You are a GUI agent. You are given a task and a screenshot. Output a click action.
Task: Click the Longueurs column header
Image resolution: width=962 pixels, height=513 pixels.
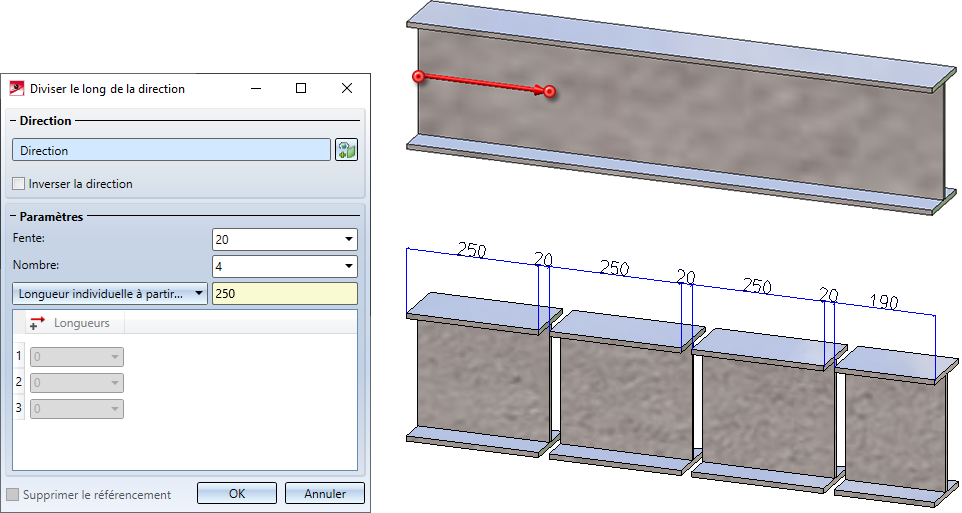75,323
